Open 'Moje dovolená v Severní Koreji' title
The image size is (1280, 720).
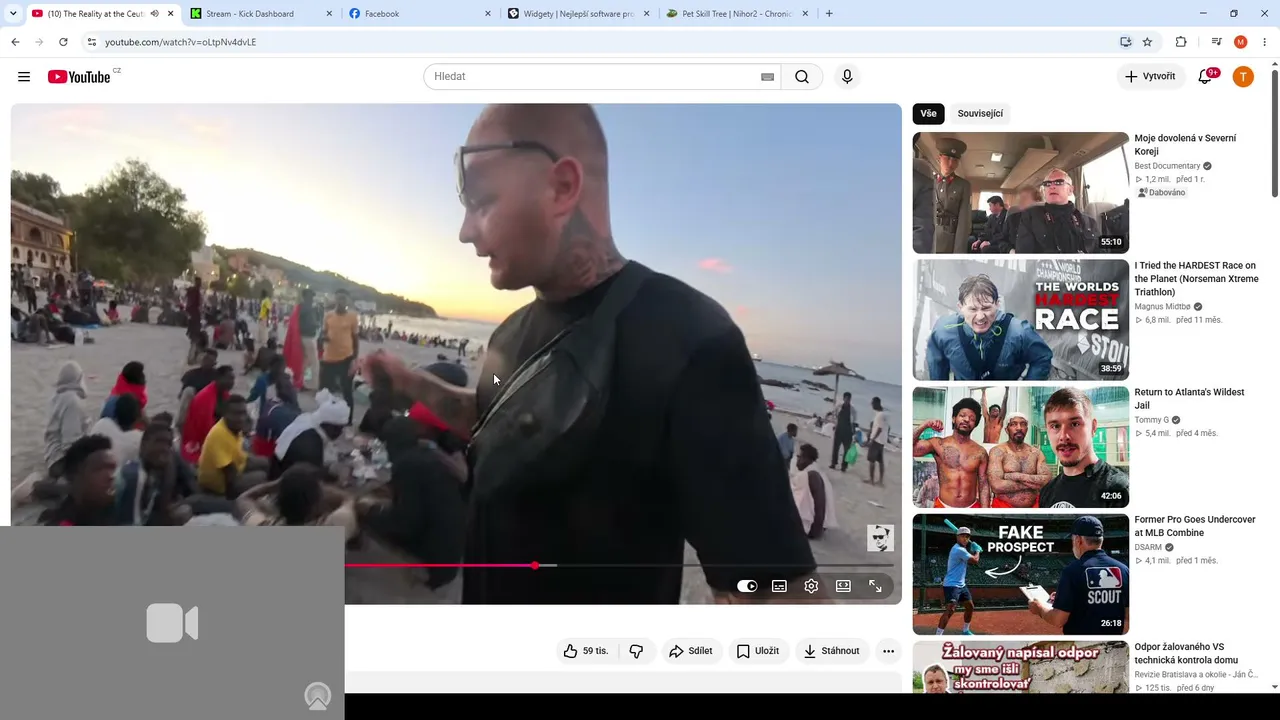coord(1185,145)
